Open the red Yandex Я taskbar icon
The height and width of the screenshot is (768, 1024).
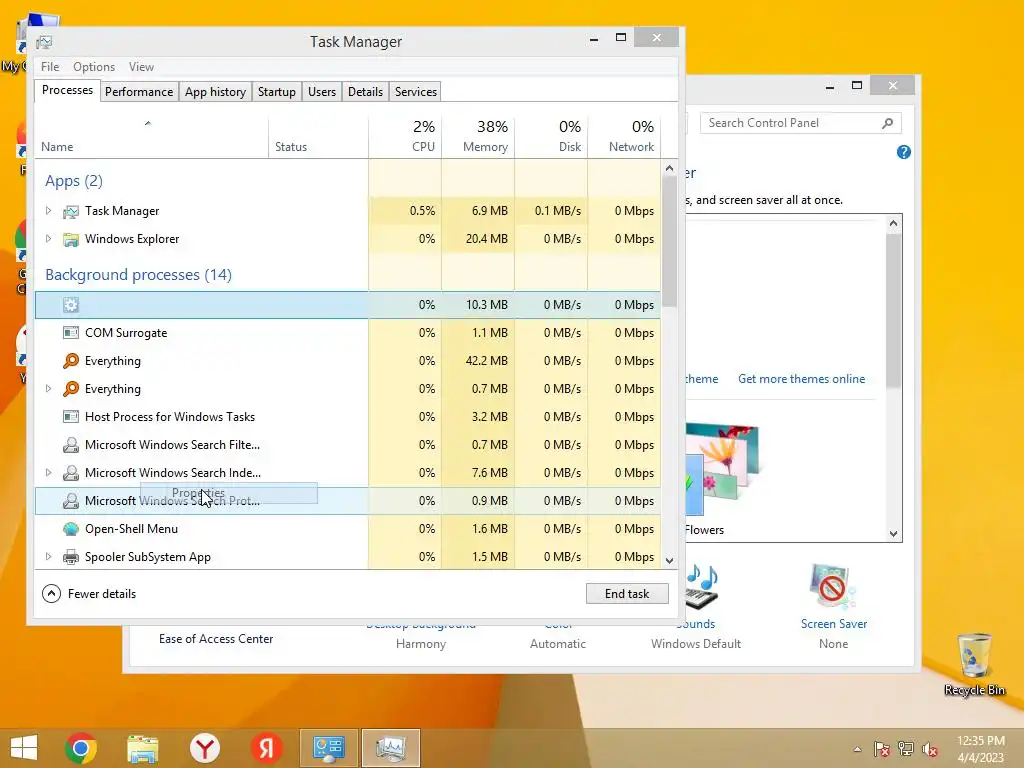[x=266, y=748]
